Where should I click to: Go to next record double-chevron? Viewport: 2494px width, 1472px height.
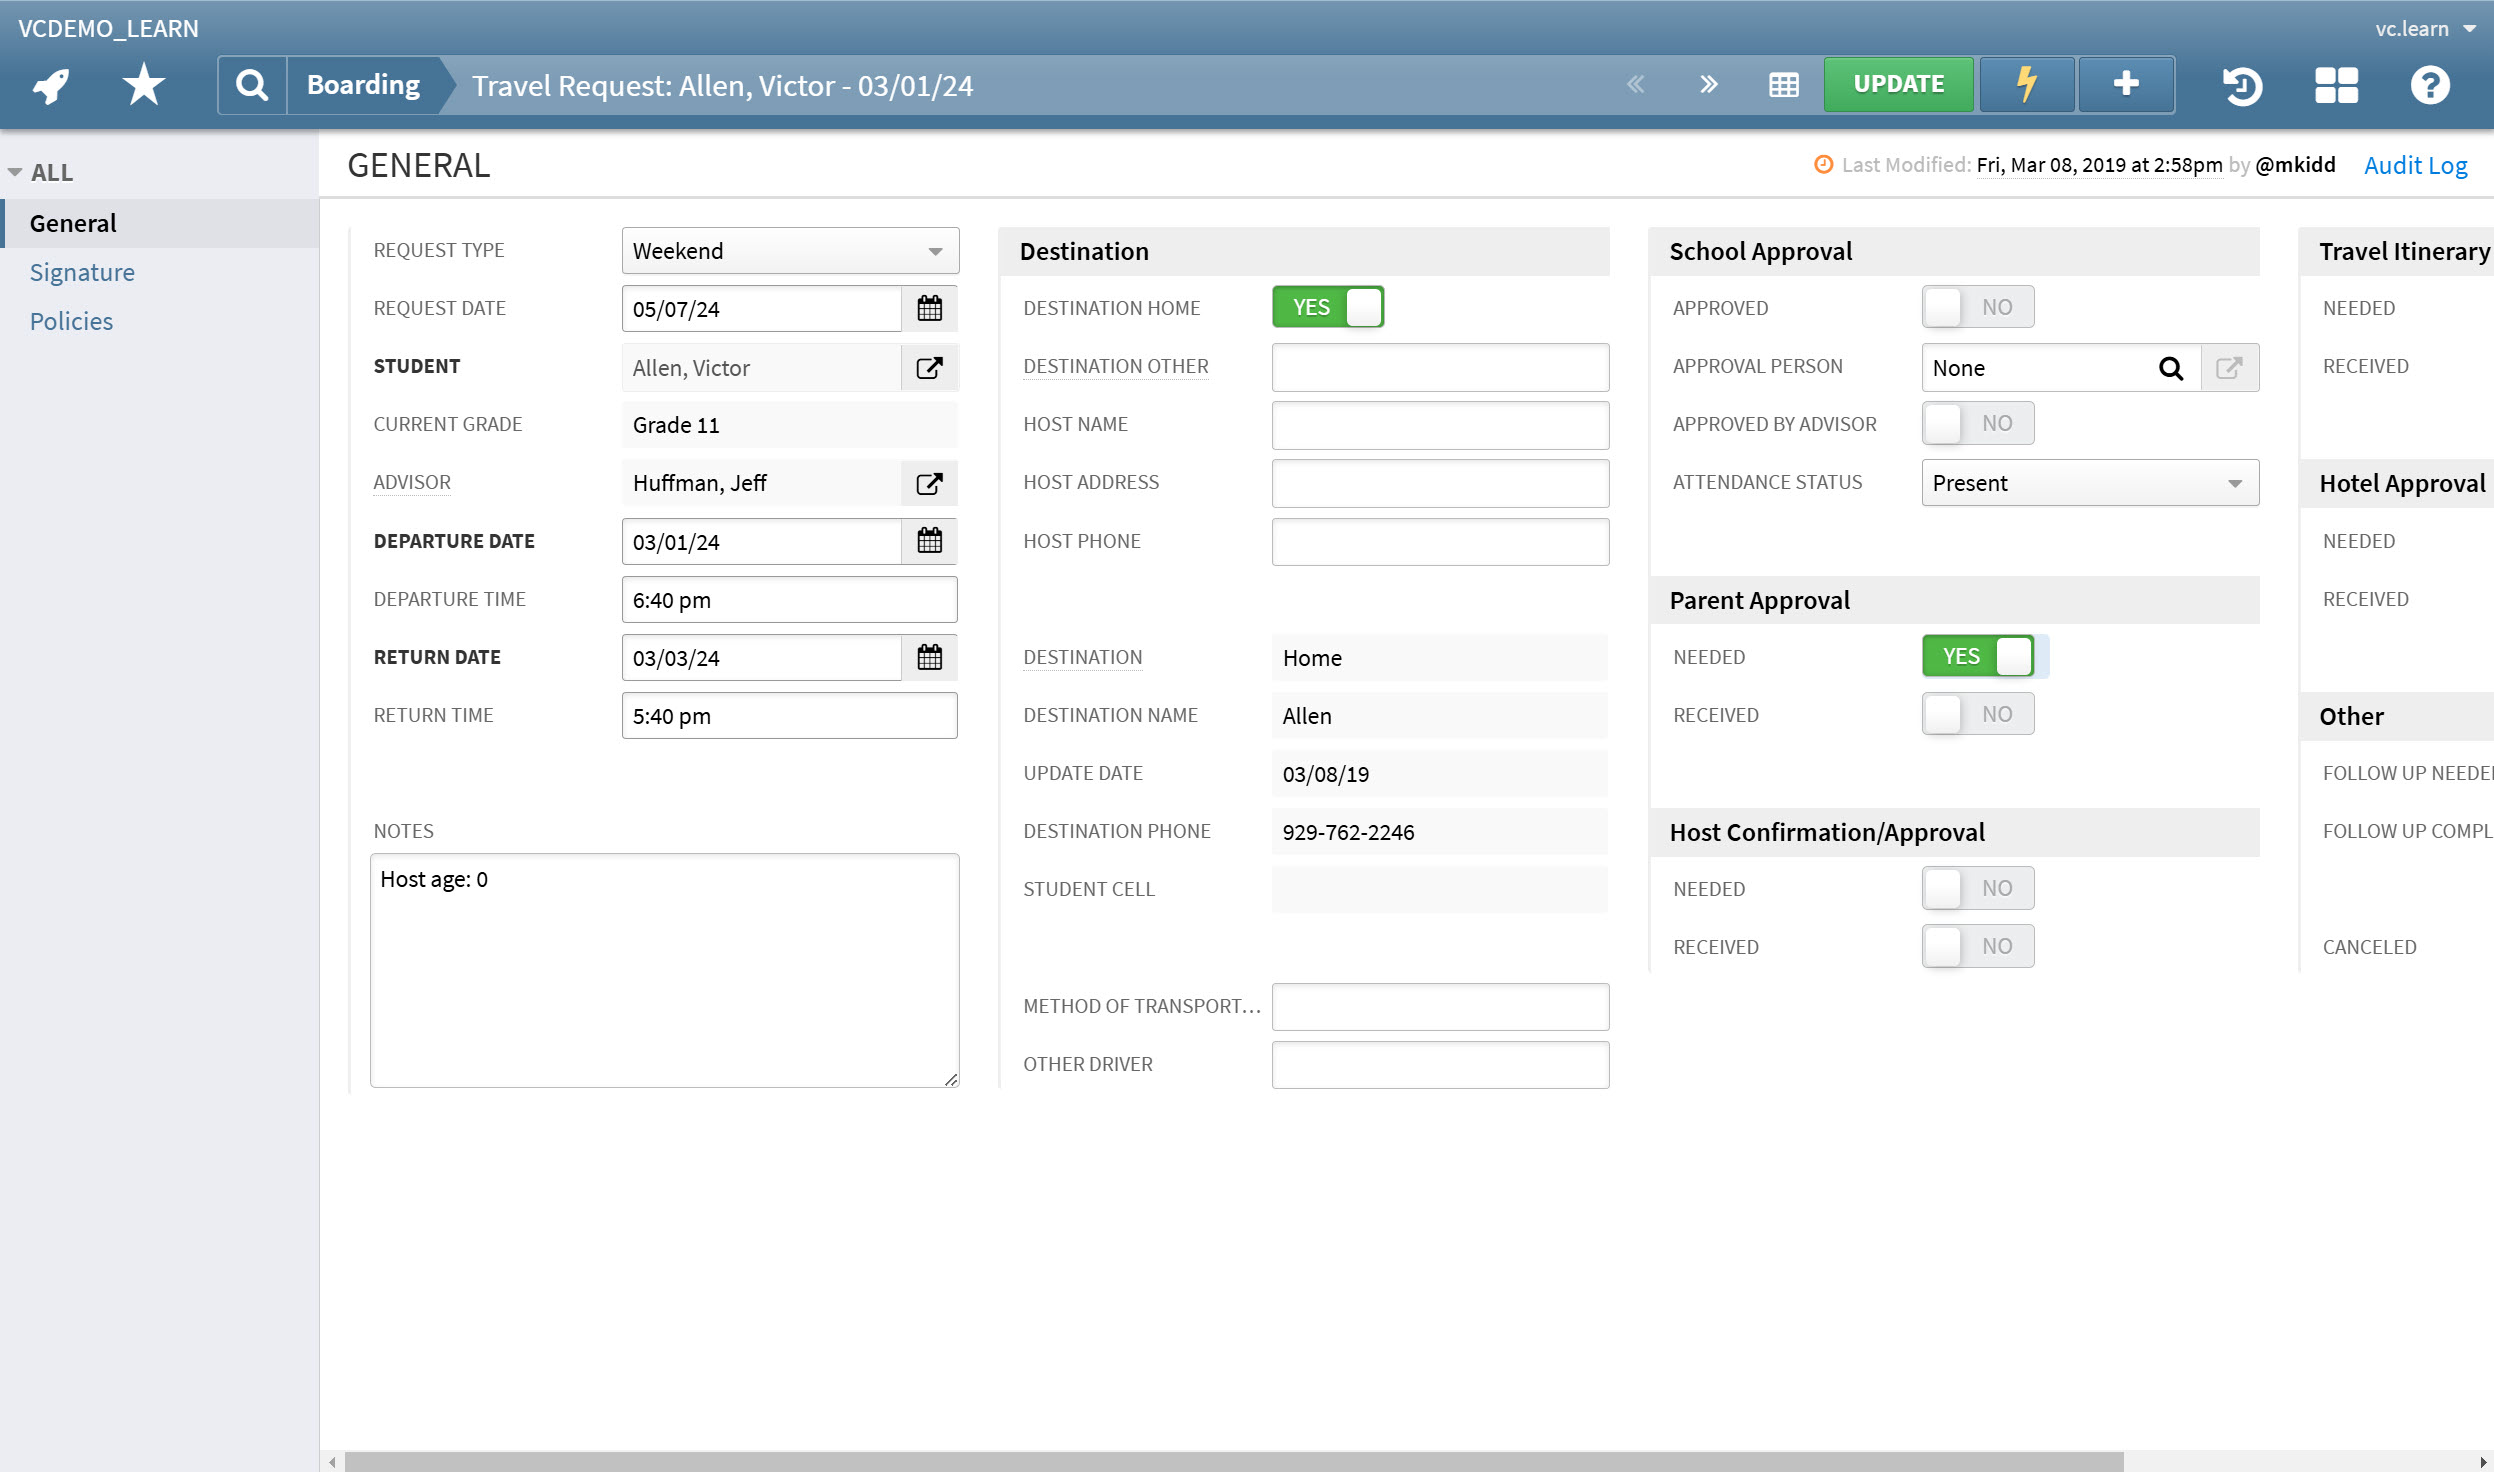tap(1709, 85)
